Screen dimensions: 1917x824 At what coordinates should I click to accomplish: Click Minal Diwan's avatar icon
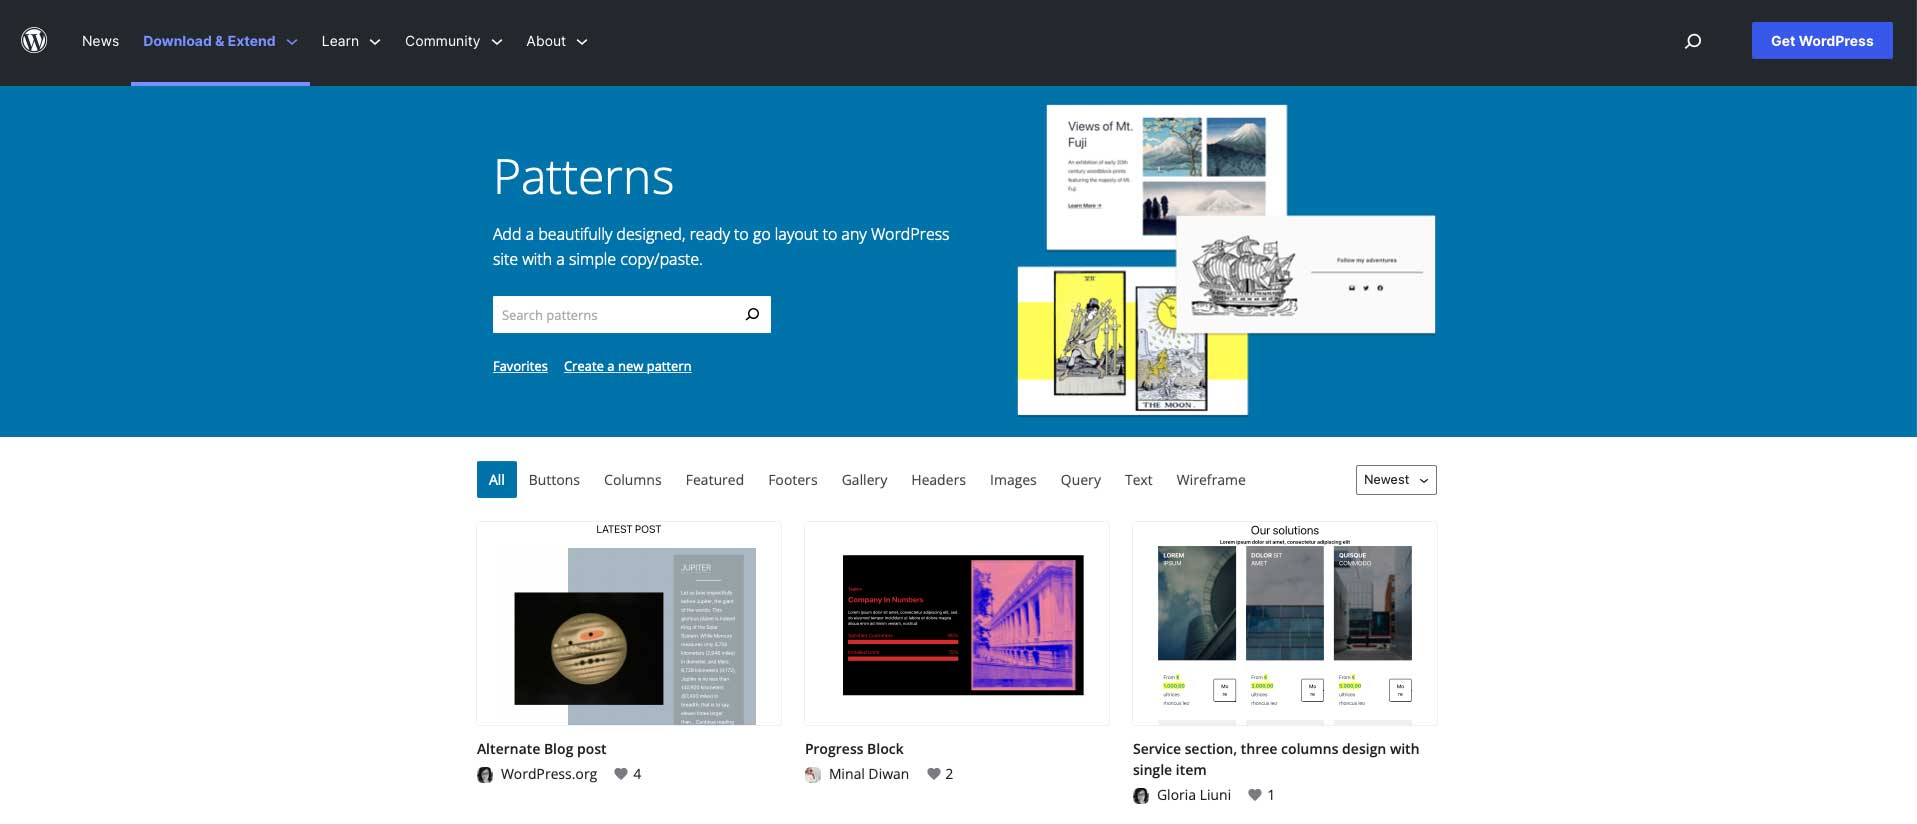pyautogui.click(x=813, y=774)
